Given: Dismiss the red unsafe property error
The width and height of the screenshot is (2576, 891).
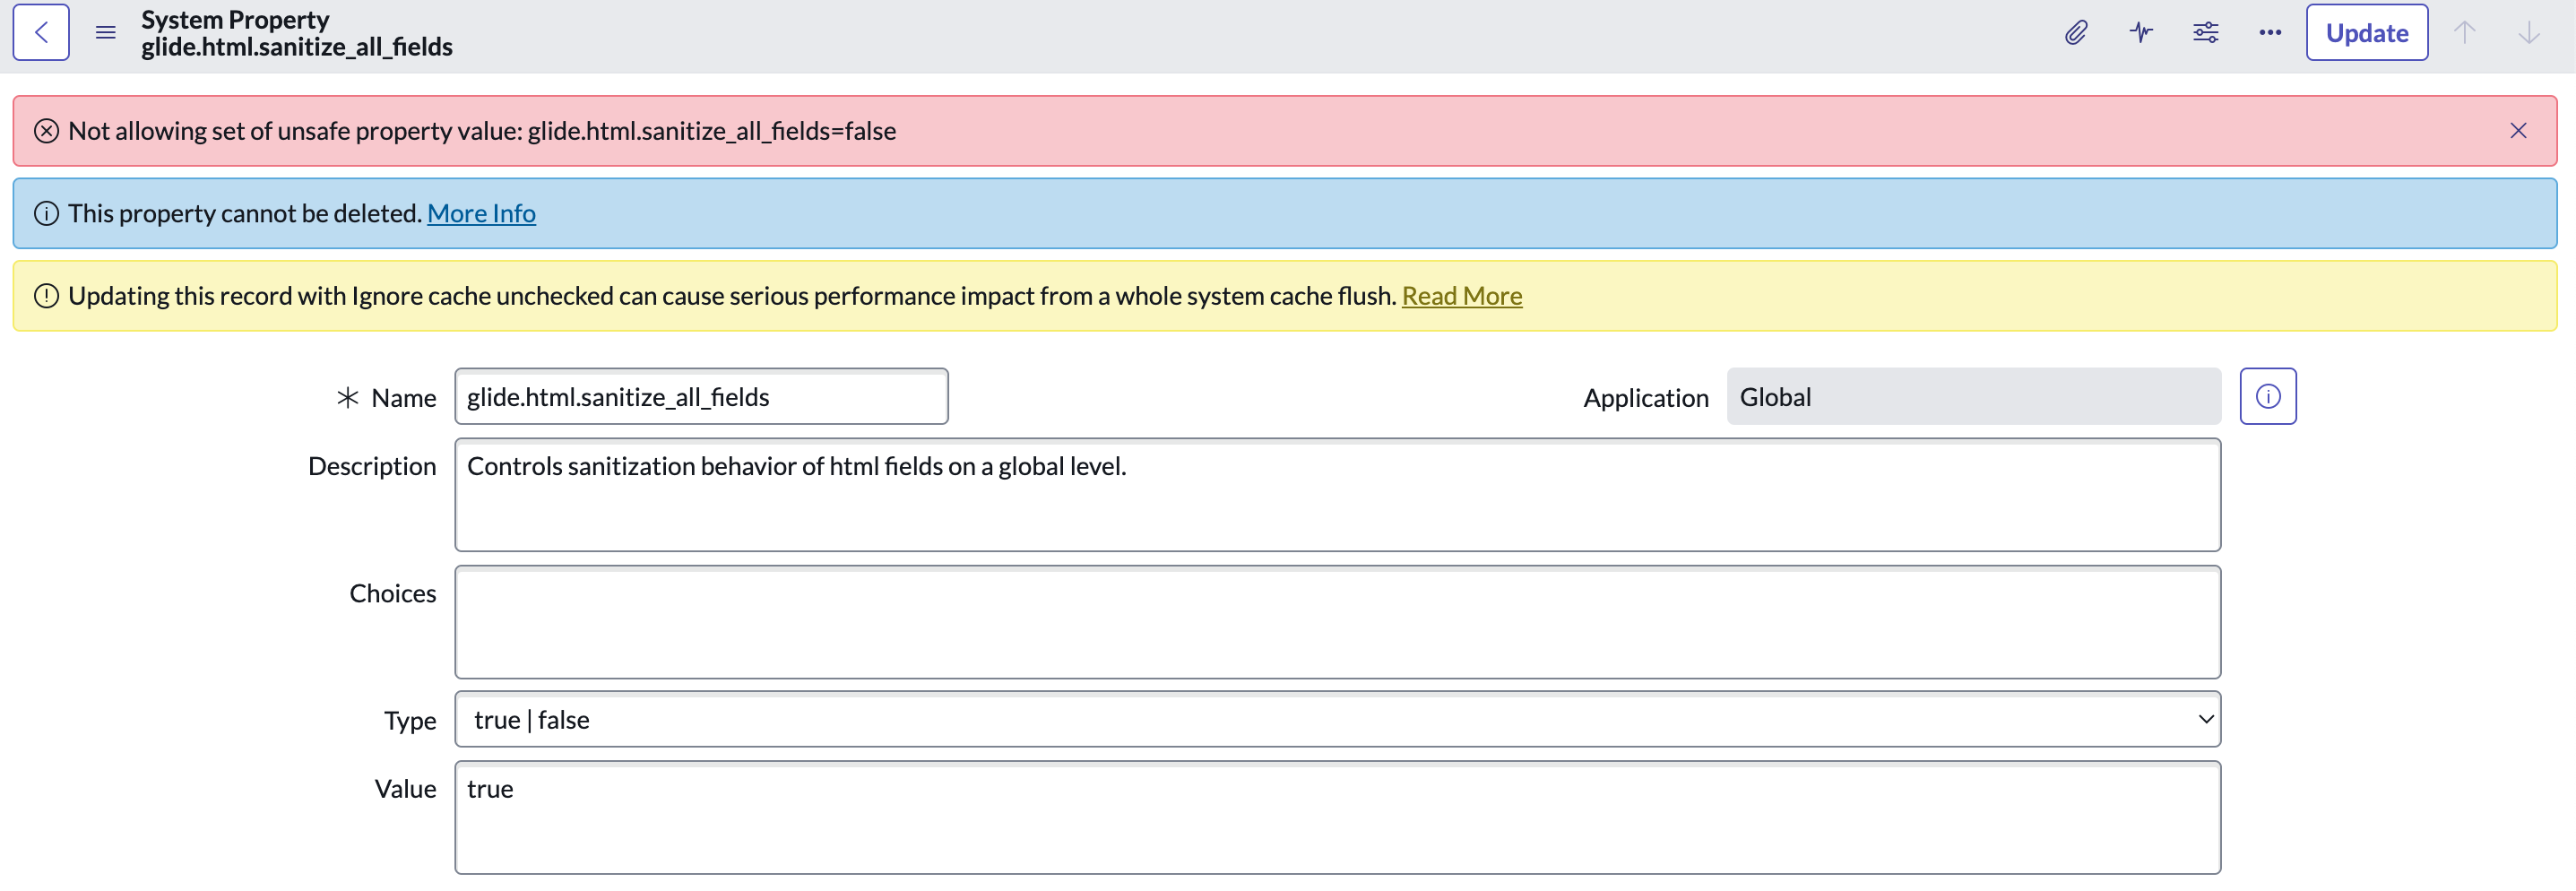Looking at the screenshot, I should coord(2517,131).
